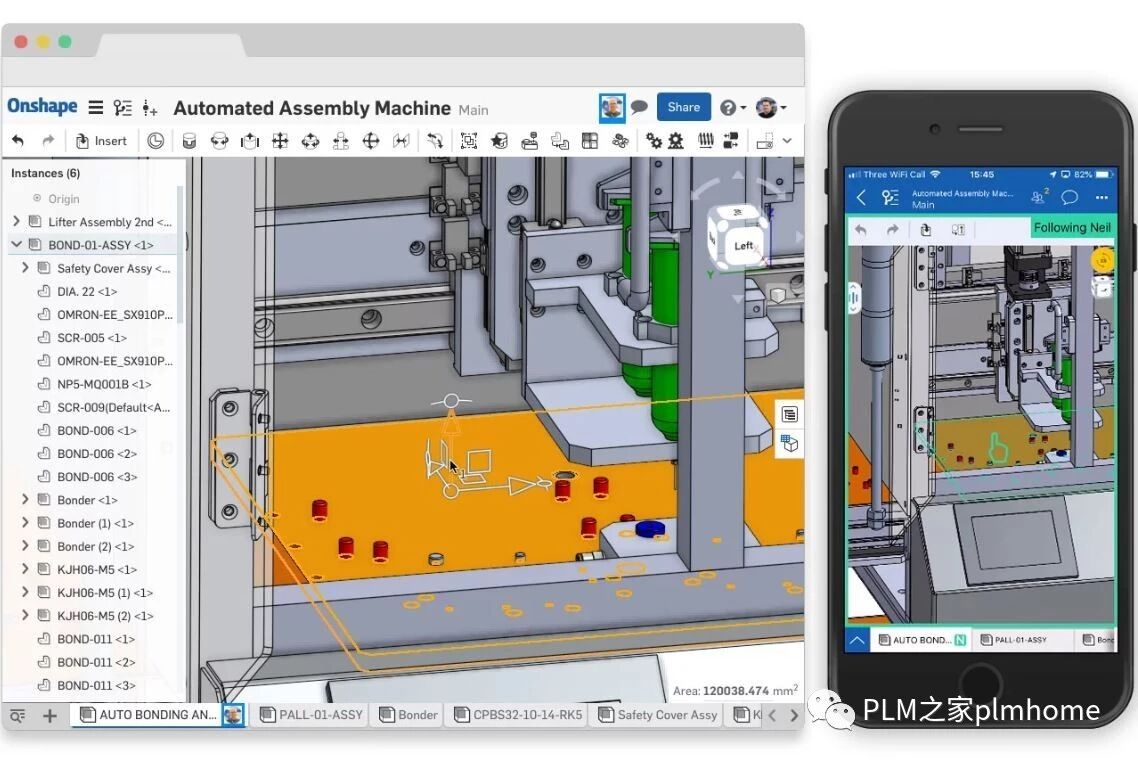
Task: Select BOND-006 <3> in instance list
Action: pyautogui.click(x=97, y=476)
